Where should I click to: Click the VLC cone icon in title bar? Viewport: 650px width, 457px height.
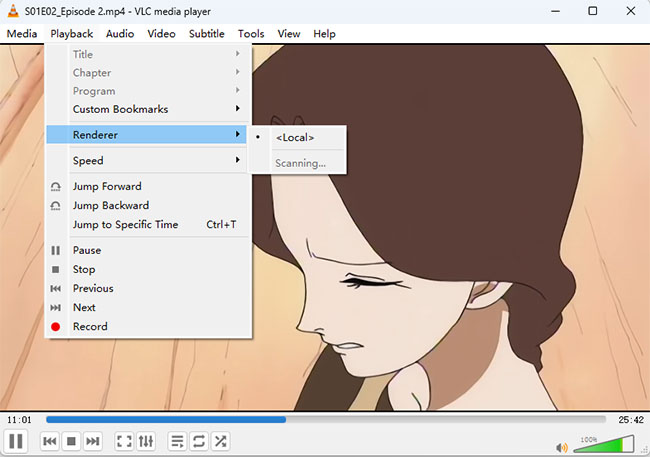[13, 11]
